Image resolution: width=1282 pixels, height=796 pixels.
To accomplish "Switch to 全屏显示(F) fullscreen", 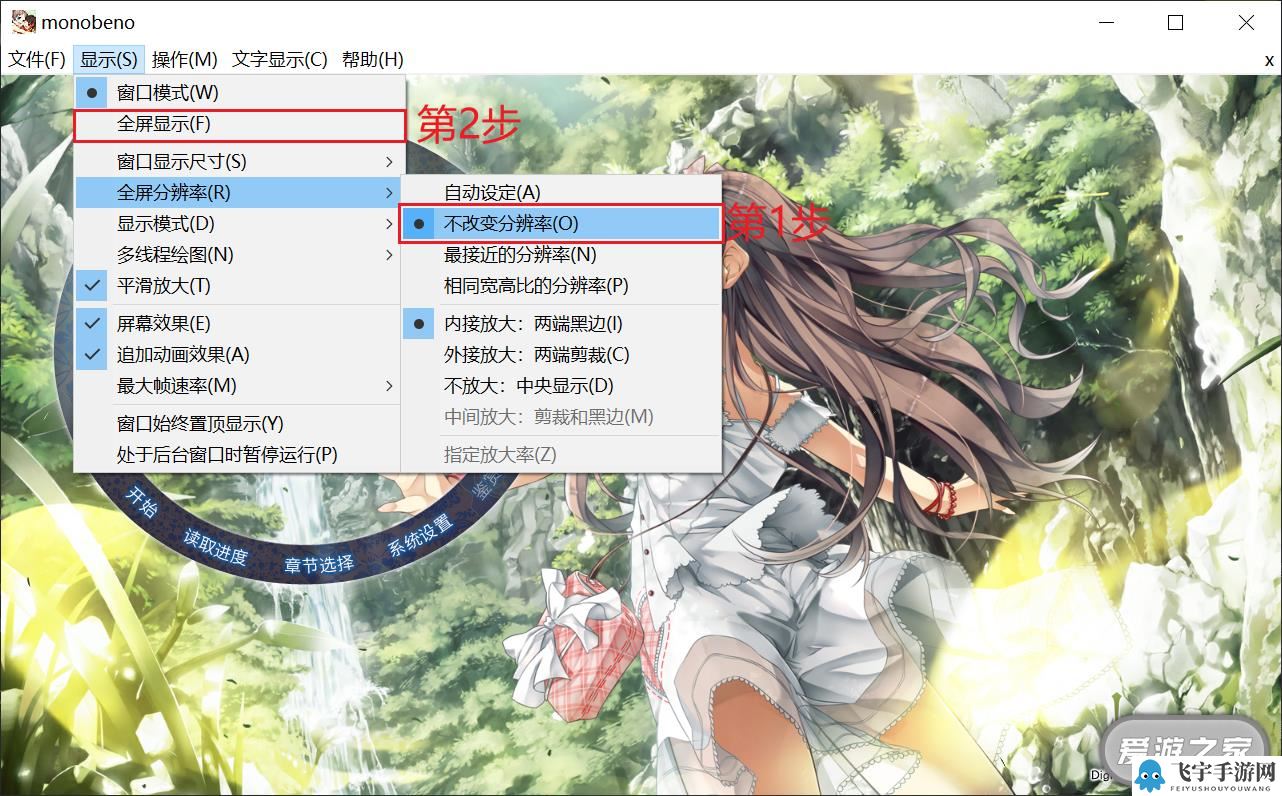I will (239, 124).
